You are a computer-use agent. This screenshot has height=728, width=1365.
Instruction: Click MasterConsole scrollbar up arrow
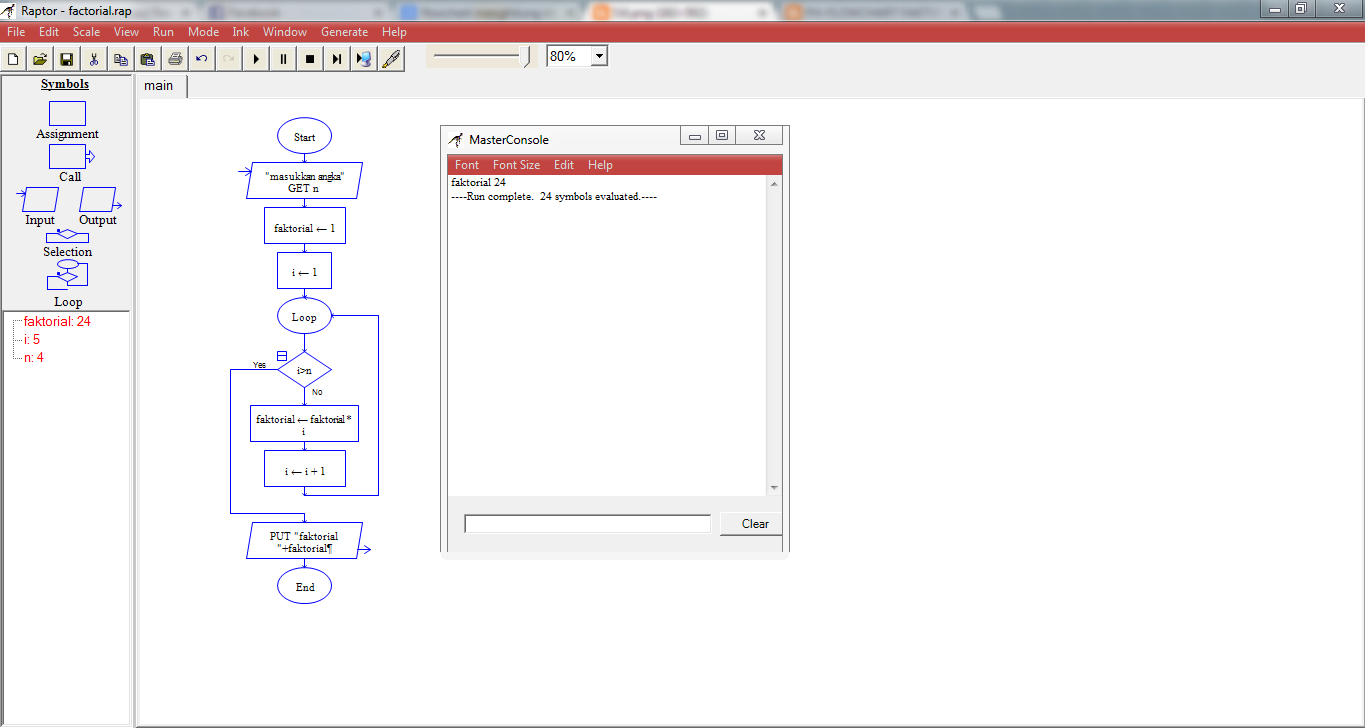[x=774, y=183]
